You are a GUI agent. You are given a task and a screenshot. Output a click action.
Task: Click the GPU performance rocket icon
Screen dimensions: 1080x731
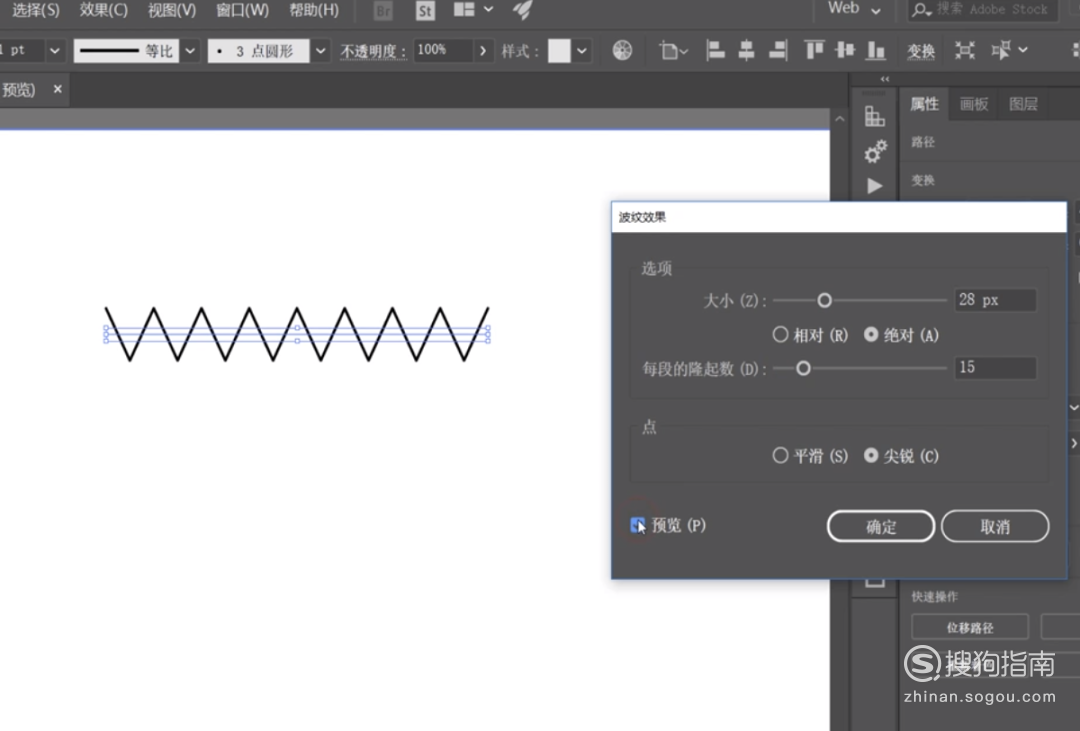[523, 9]
